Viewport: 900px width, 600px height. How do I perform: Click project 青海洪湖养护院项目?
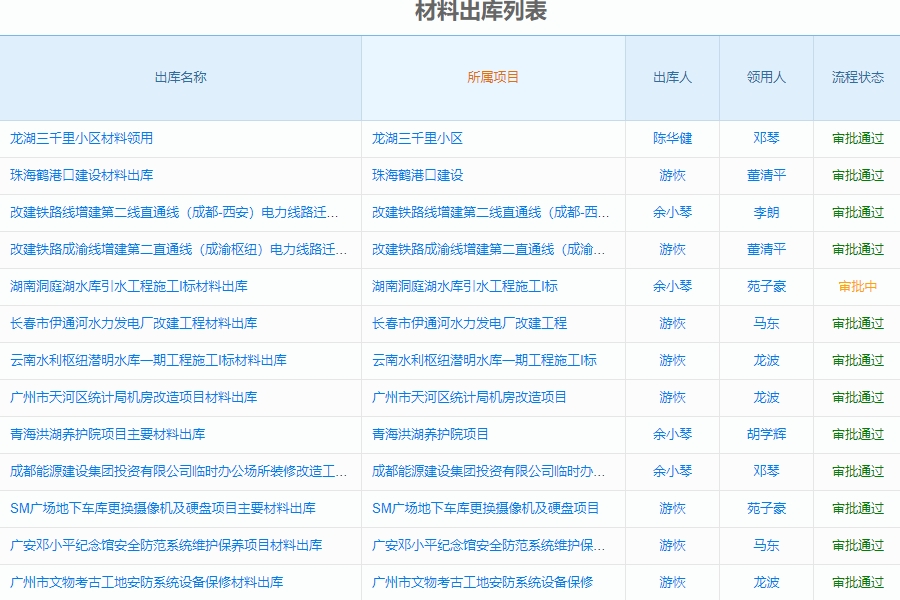point(430,434)
